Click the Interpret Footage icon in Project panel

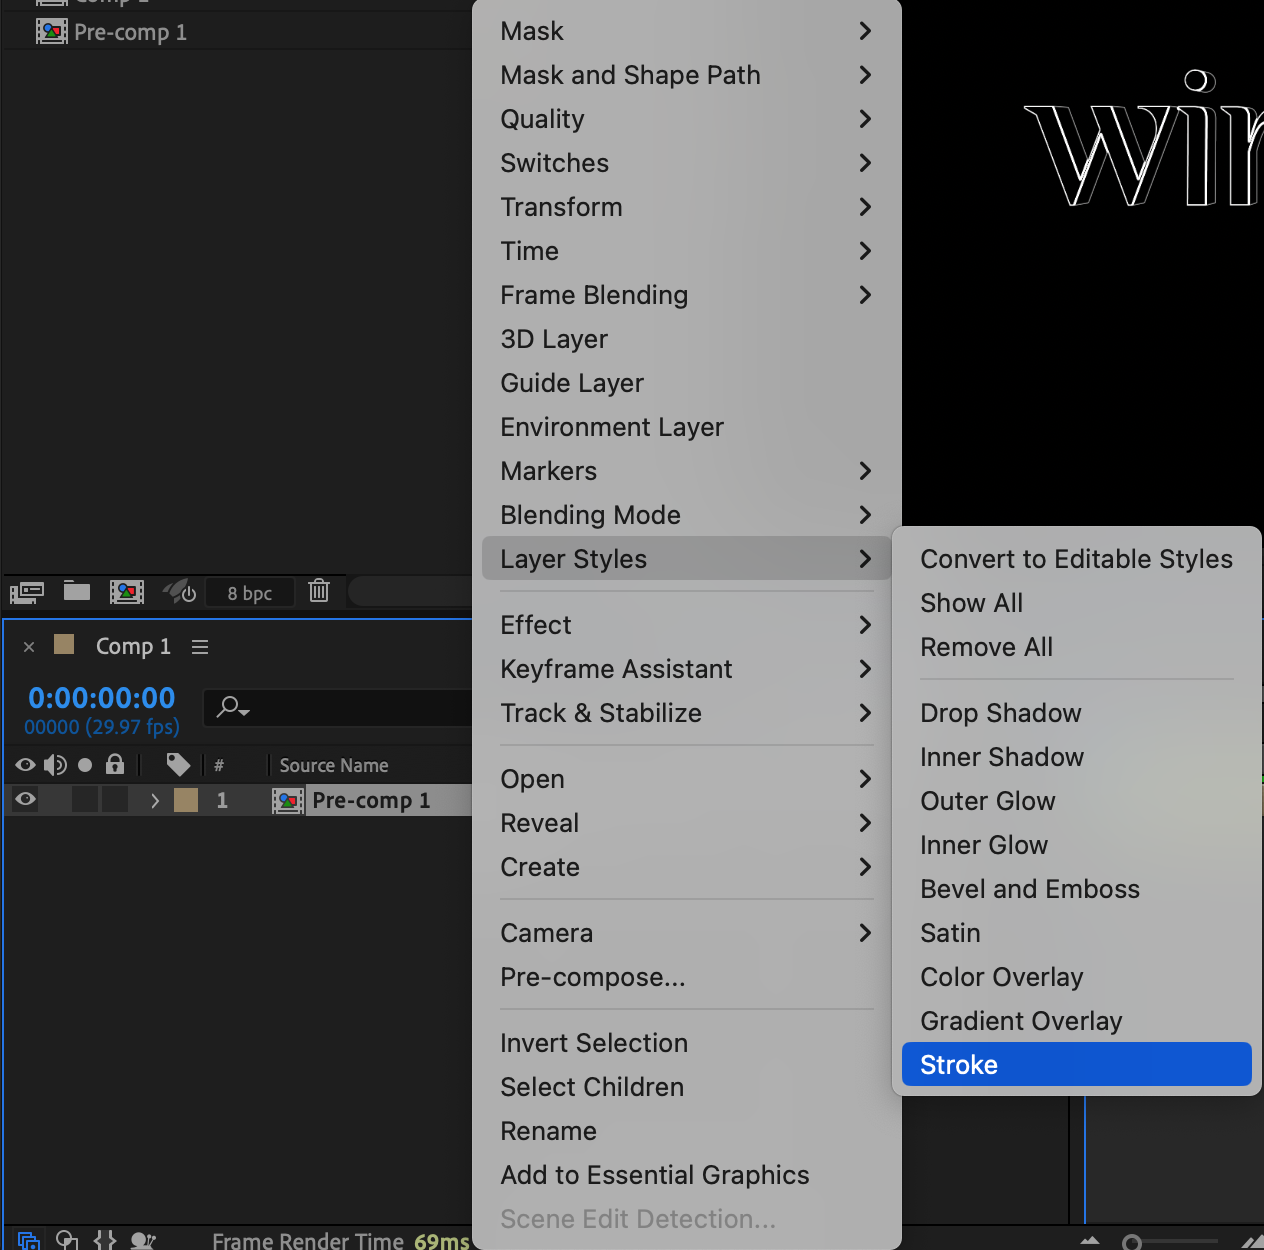pyautogui.click(x=26, y=592)
